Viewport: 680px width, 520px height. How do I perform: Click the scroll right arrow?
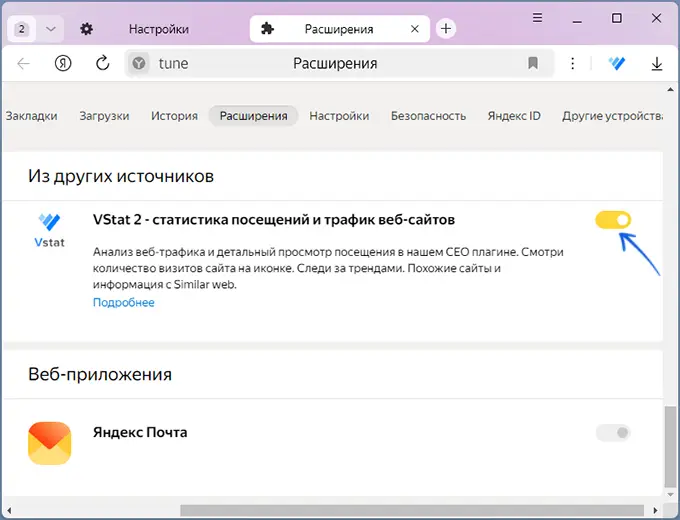[x=655, y=510]
